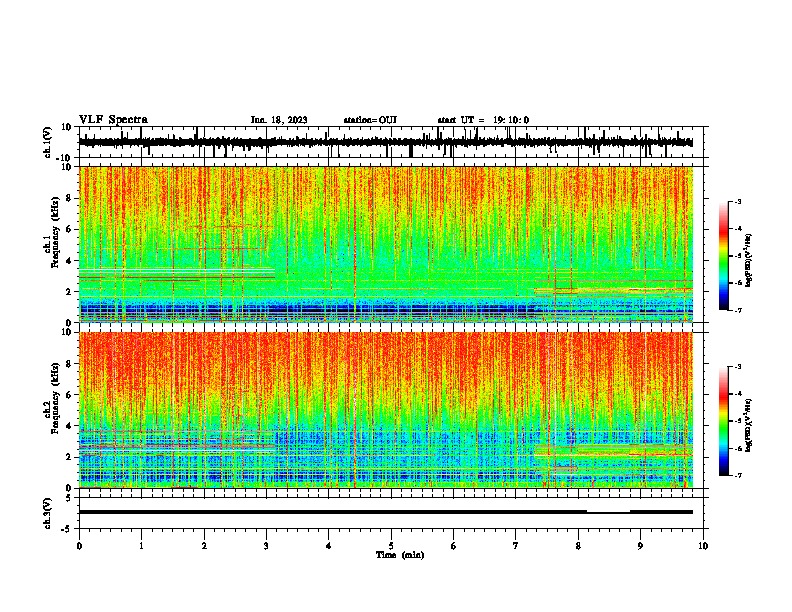Click the 'Time (min)' axis label
Image resolution: width=792 pixels, height=612 pixels.
400,555
